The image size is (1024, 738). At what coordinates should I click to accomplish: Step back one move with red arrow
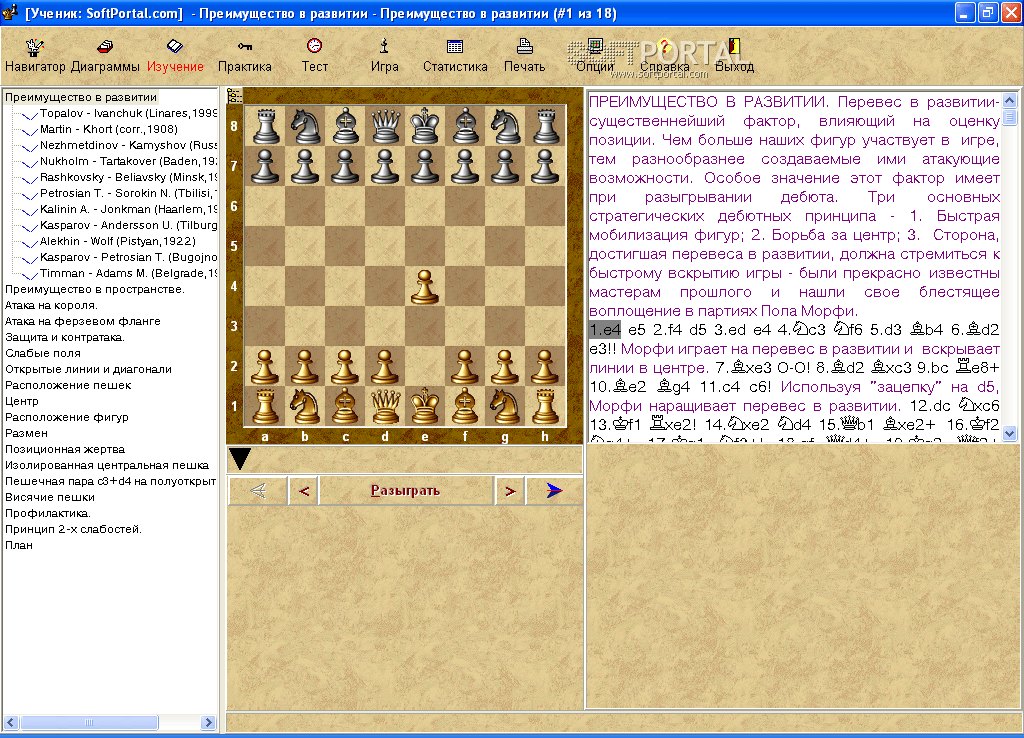pos(304,490)
